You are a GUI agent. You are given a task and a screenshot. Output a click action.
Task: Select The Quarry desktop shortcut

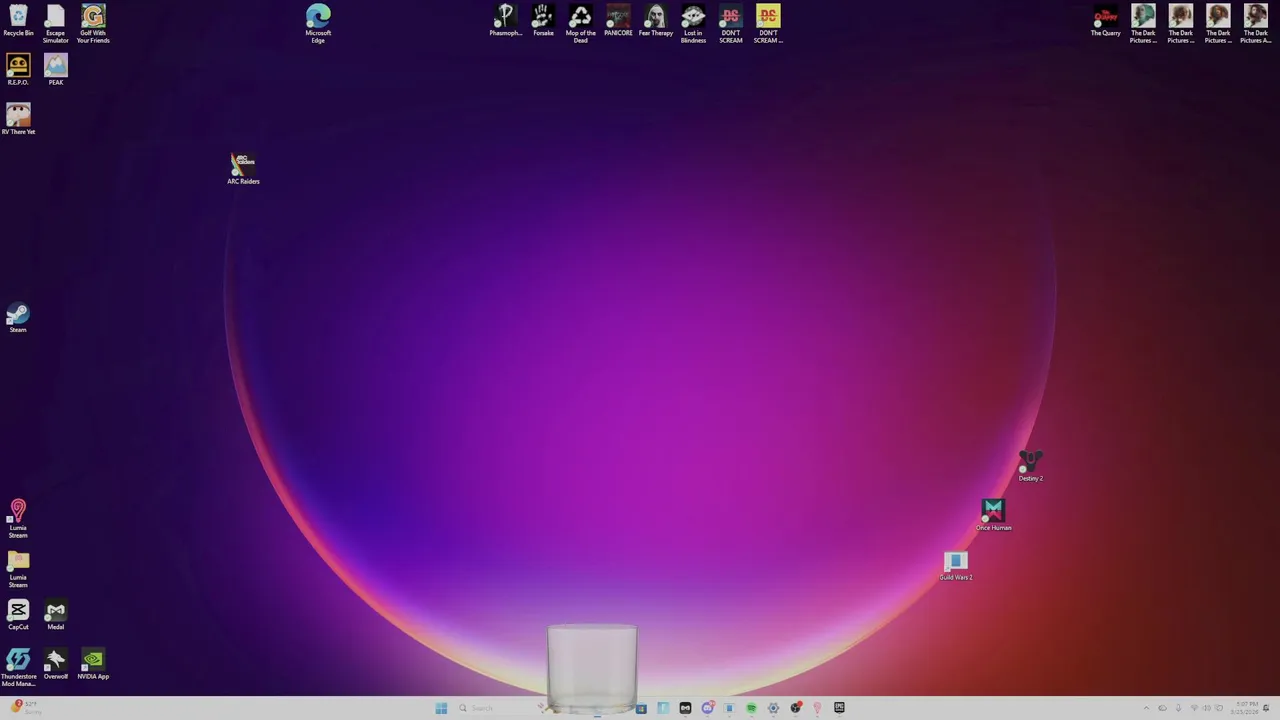(1106, 21)
